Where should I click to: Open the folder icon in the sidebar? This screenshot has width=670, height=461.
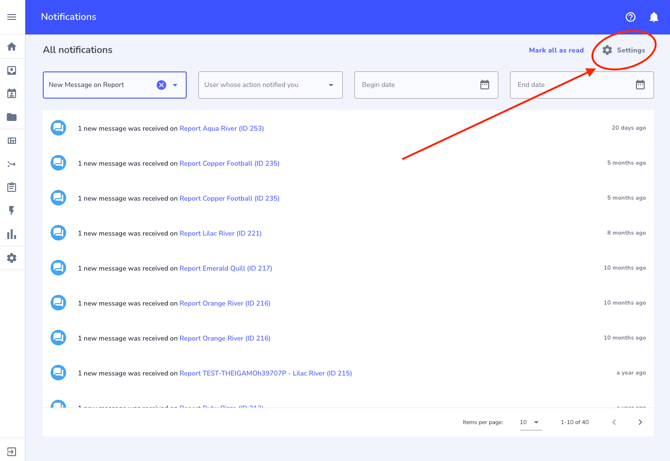click(12, 117)
